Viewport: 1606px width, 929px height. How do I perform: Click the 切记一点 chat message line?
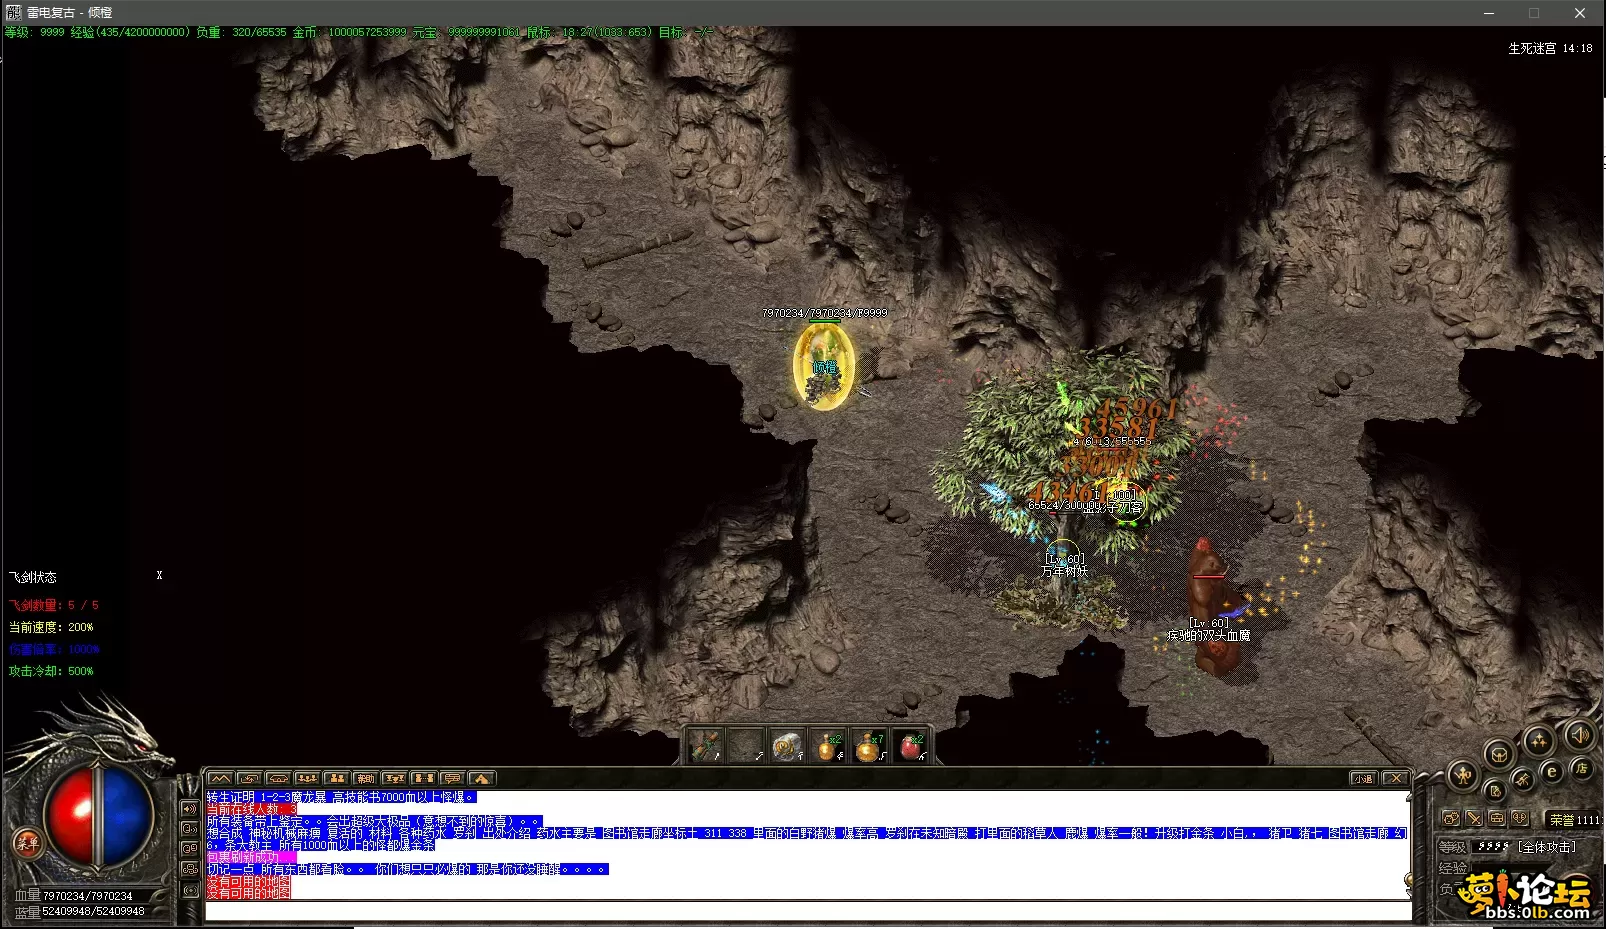point(407,869)
